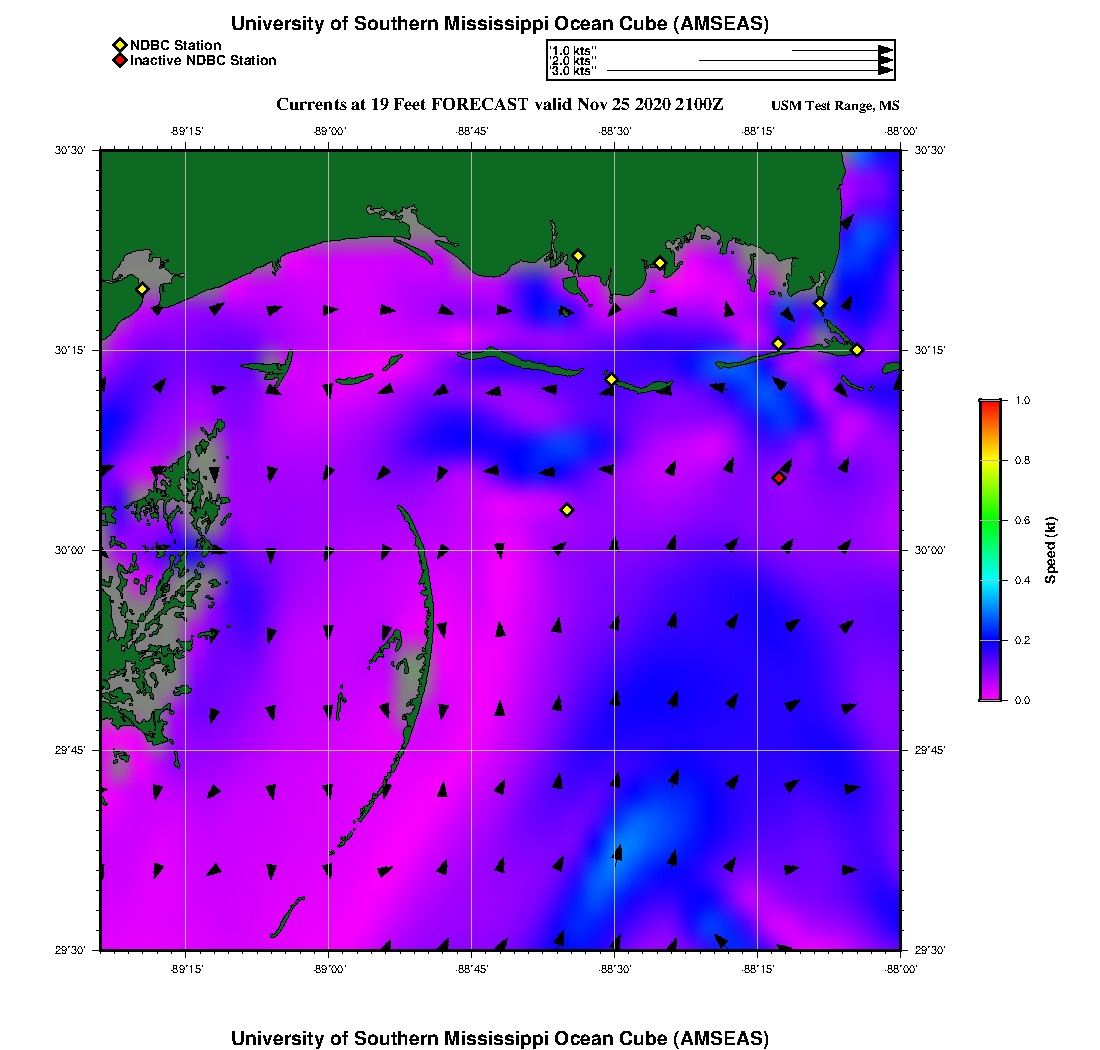Click the red diamond icon in the legend
The width and height of the screenshot is (1100, 1050).
119,60
